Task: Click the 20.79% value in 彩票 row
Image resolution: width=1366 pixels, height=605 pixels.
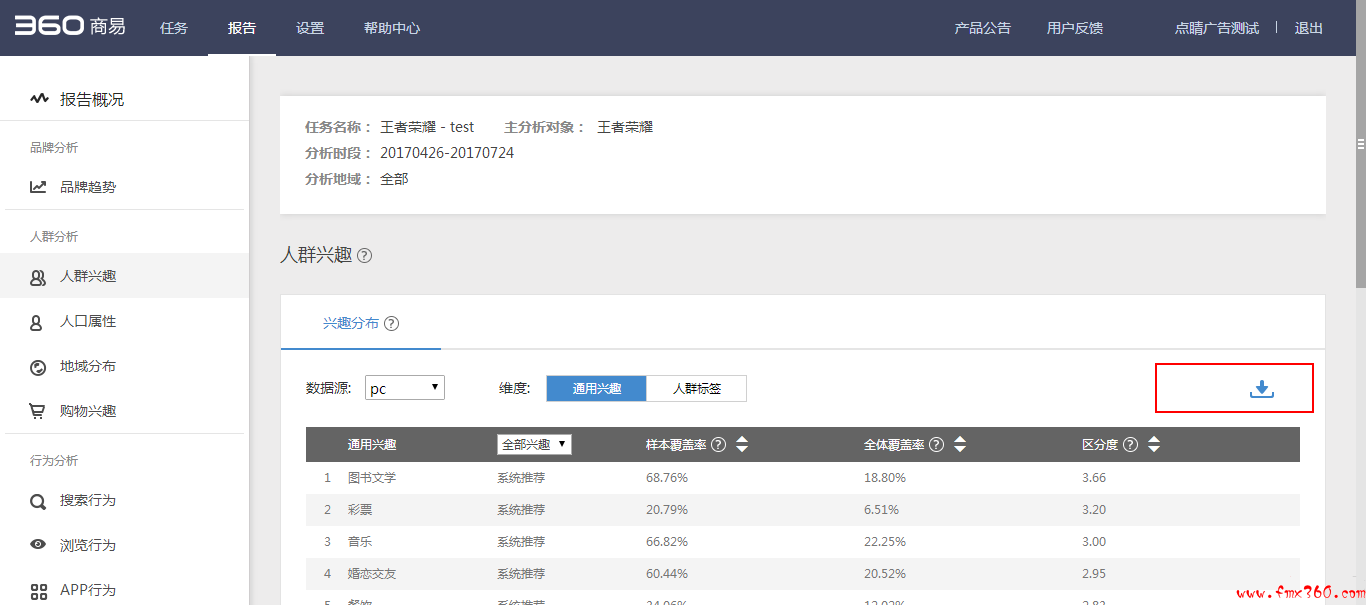Action: click(x=667, y=510)
